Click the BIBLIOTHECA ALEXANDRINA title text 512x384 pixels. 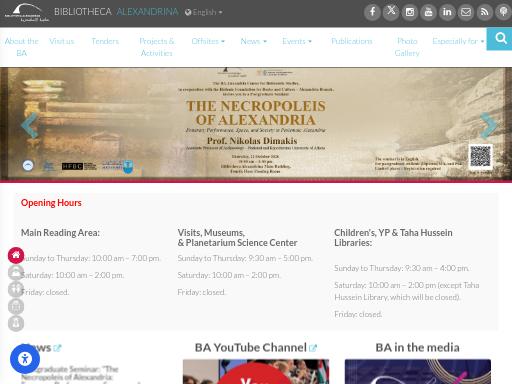pyautogui.click(x=116, y=12)
